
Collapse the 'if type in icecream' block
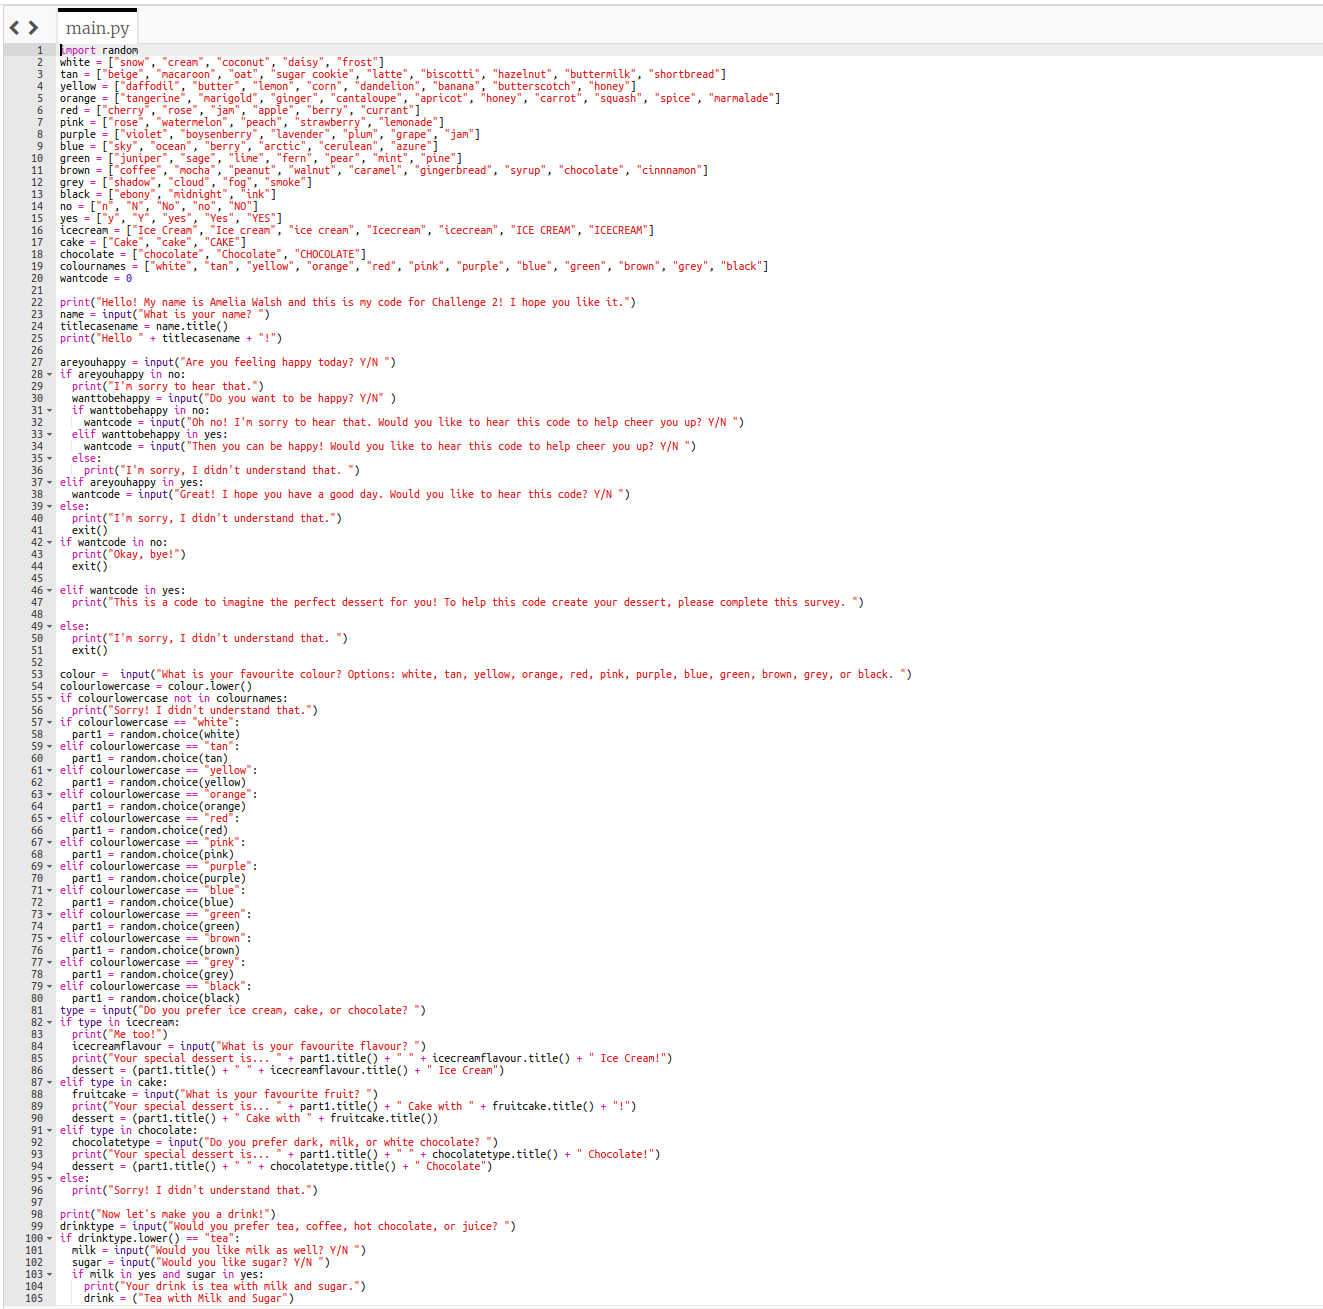[x=49, y=1023]
